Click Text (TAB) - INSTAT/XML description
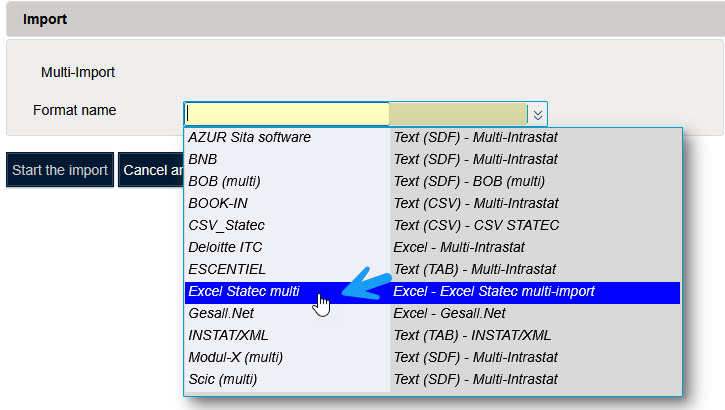 [x=472, y=335]
